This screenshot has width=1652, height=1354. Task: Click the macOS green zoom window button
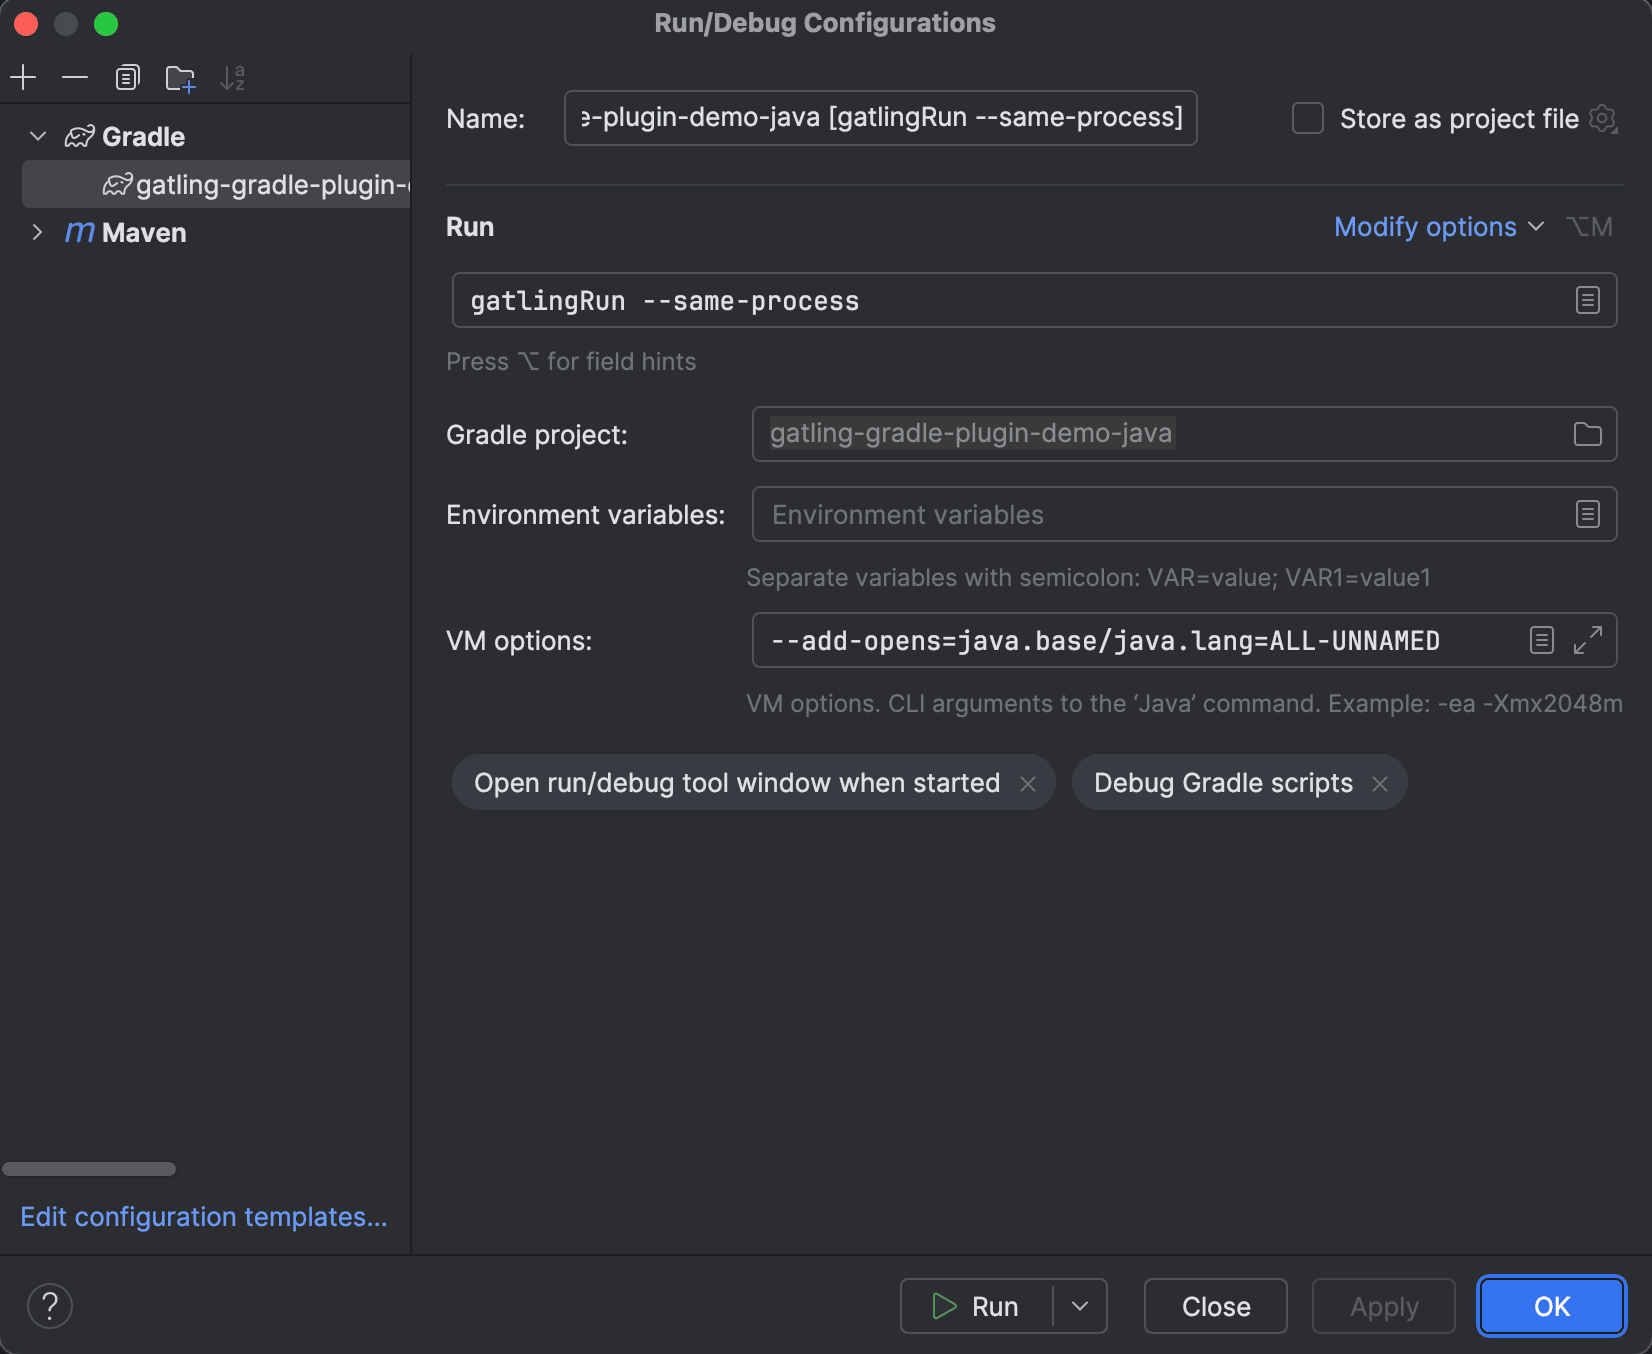[x=106, y=24]
